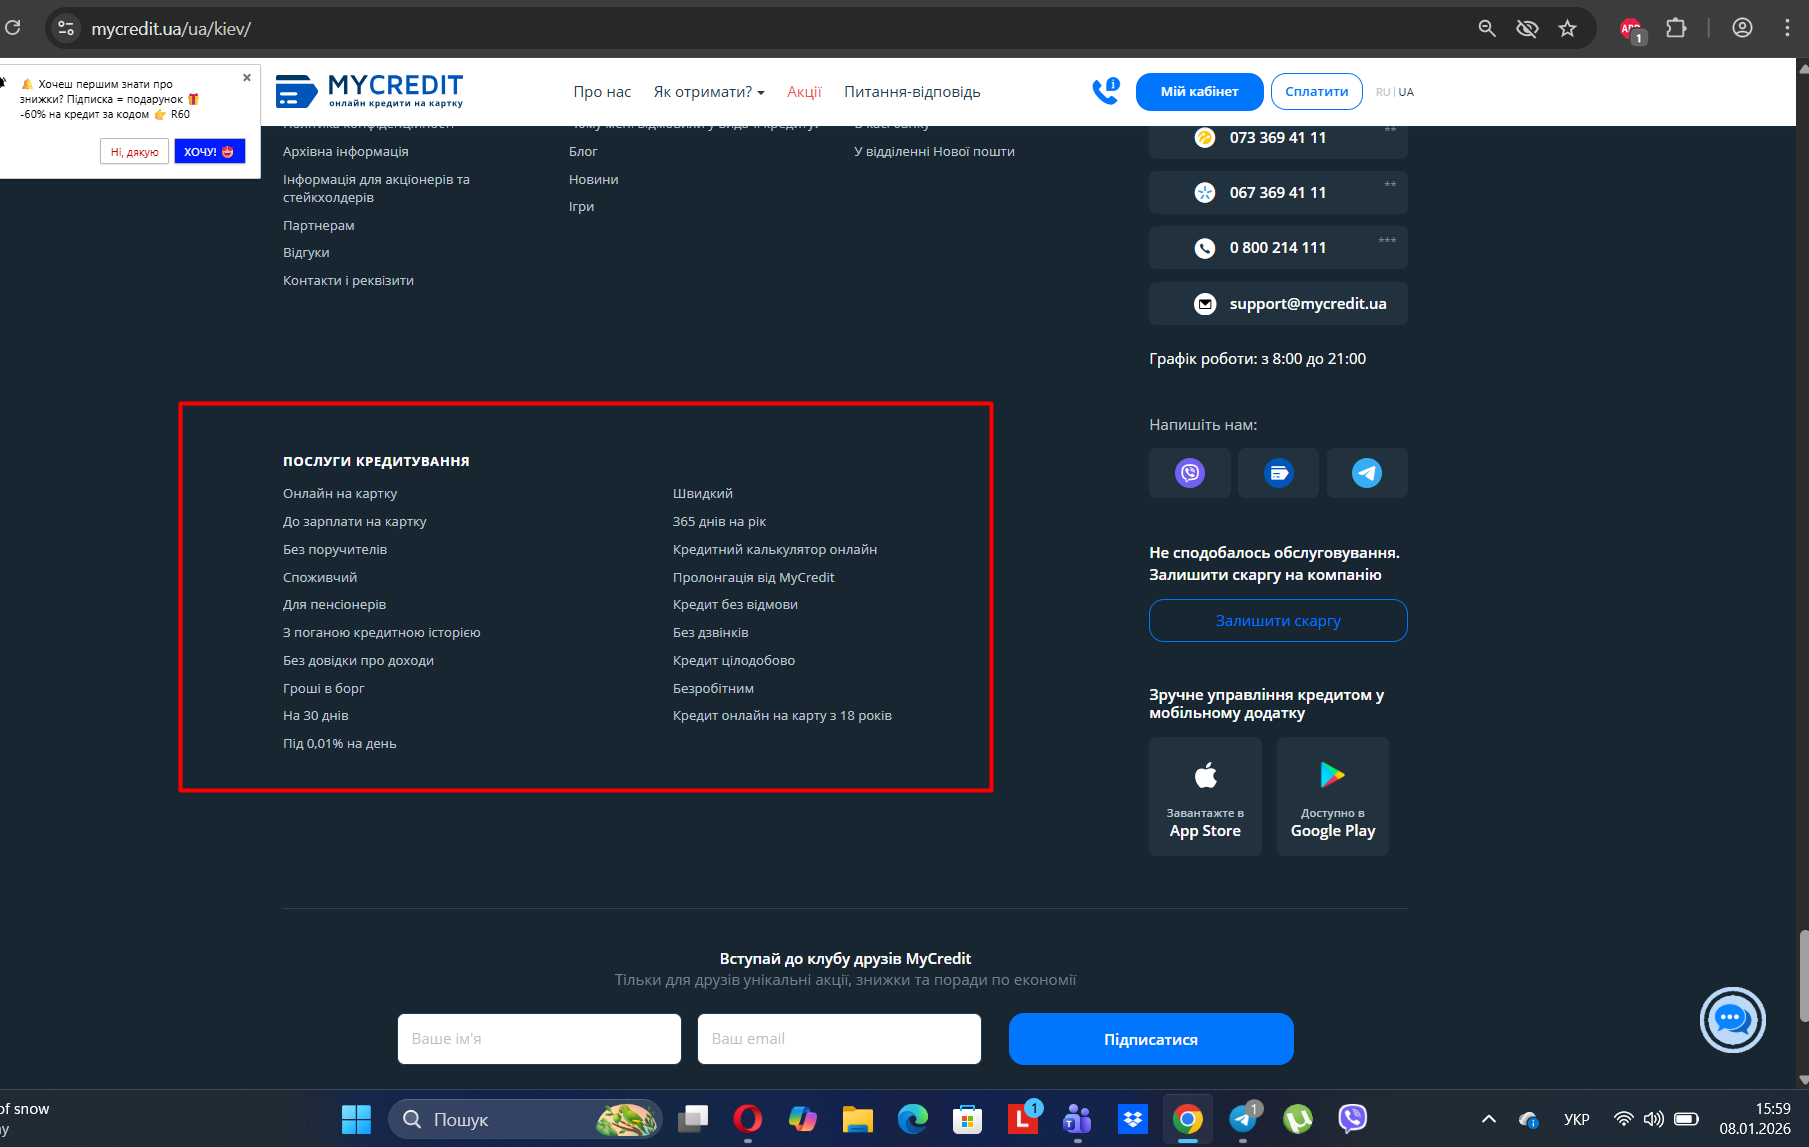Viewport: 1809px width, 1147px height.
Task: Open 'Кредитний калькулятор онлайн' link
Action: coord(775,549)
